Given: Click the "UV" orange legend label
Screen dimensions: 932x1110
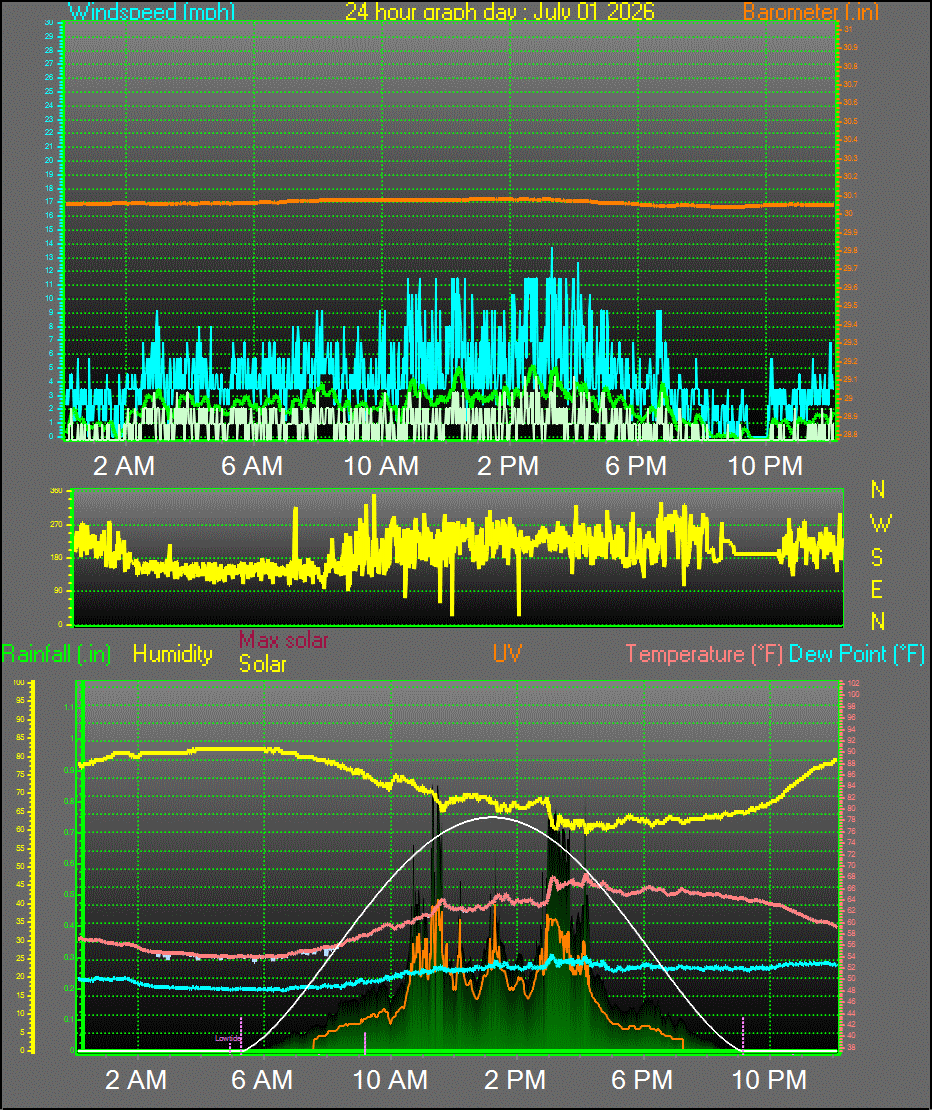Looking at the screenshot, I should click(507, 653).
